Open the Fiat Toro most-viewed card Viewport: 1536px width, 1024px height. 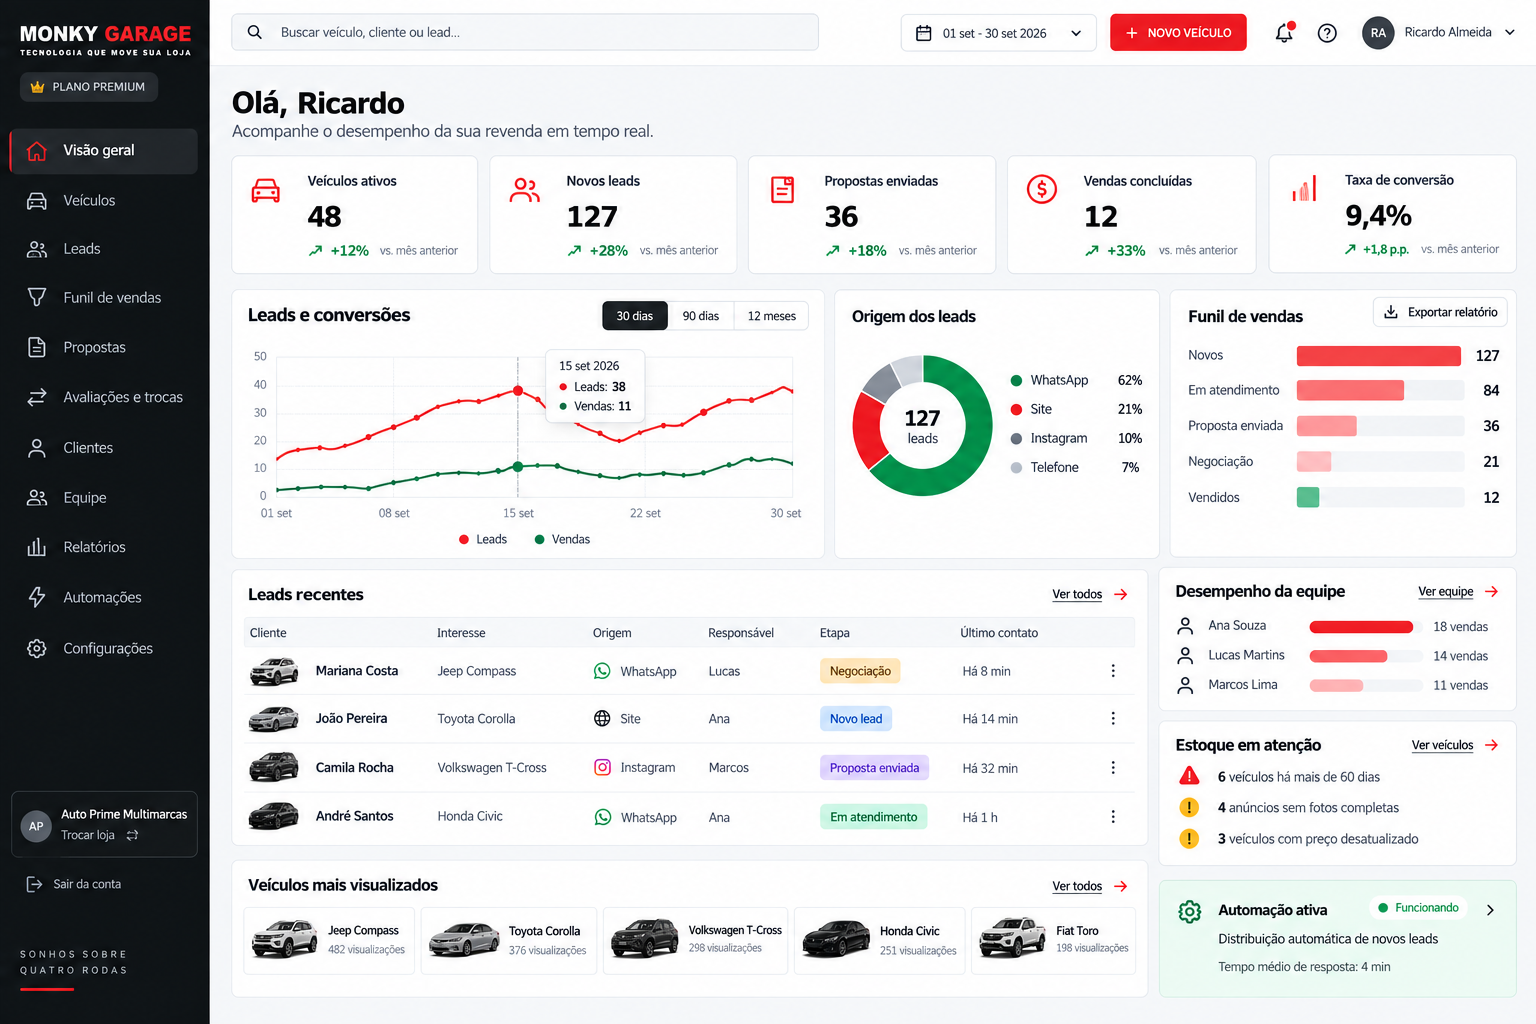1053,940
